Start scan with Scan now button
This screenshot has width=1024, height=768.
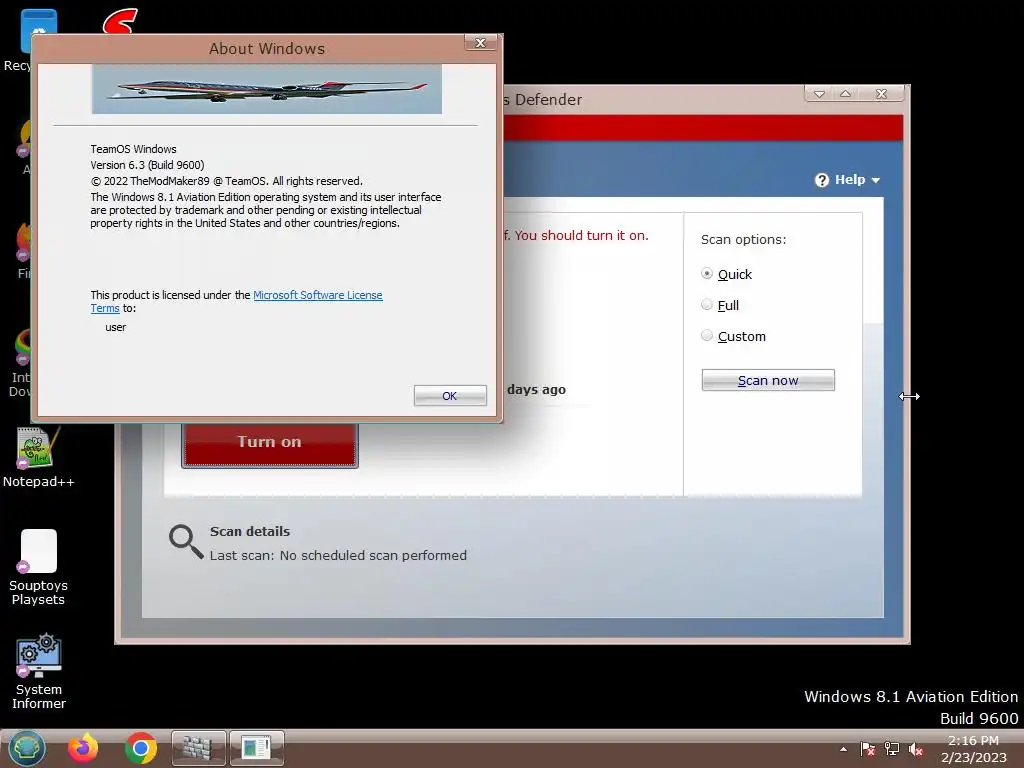[x=768, y=380]
